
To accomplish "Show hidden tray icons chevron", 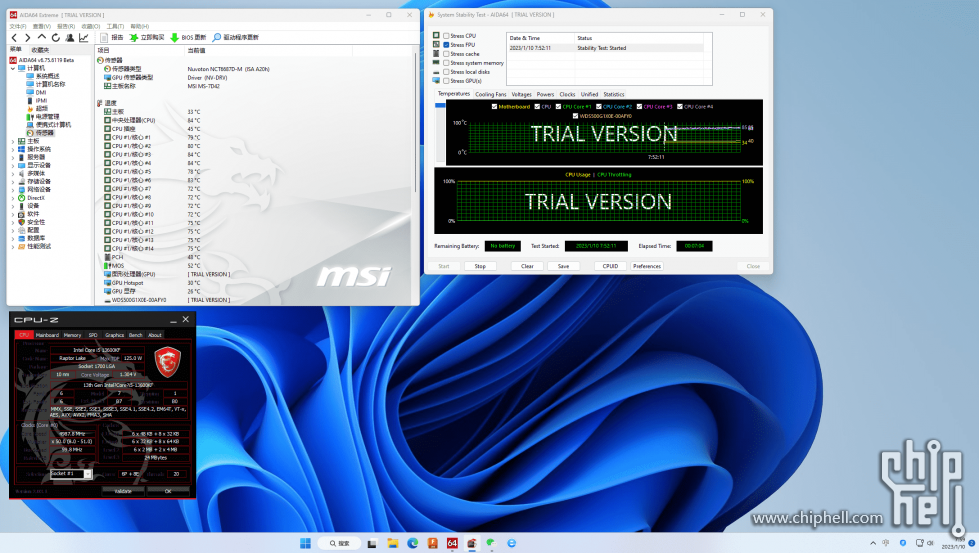I will (x=873, y=543).
